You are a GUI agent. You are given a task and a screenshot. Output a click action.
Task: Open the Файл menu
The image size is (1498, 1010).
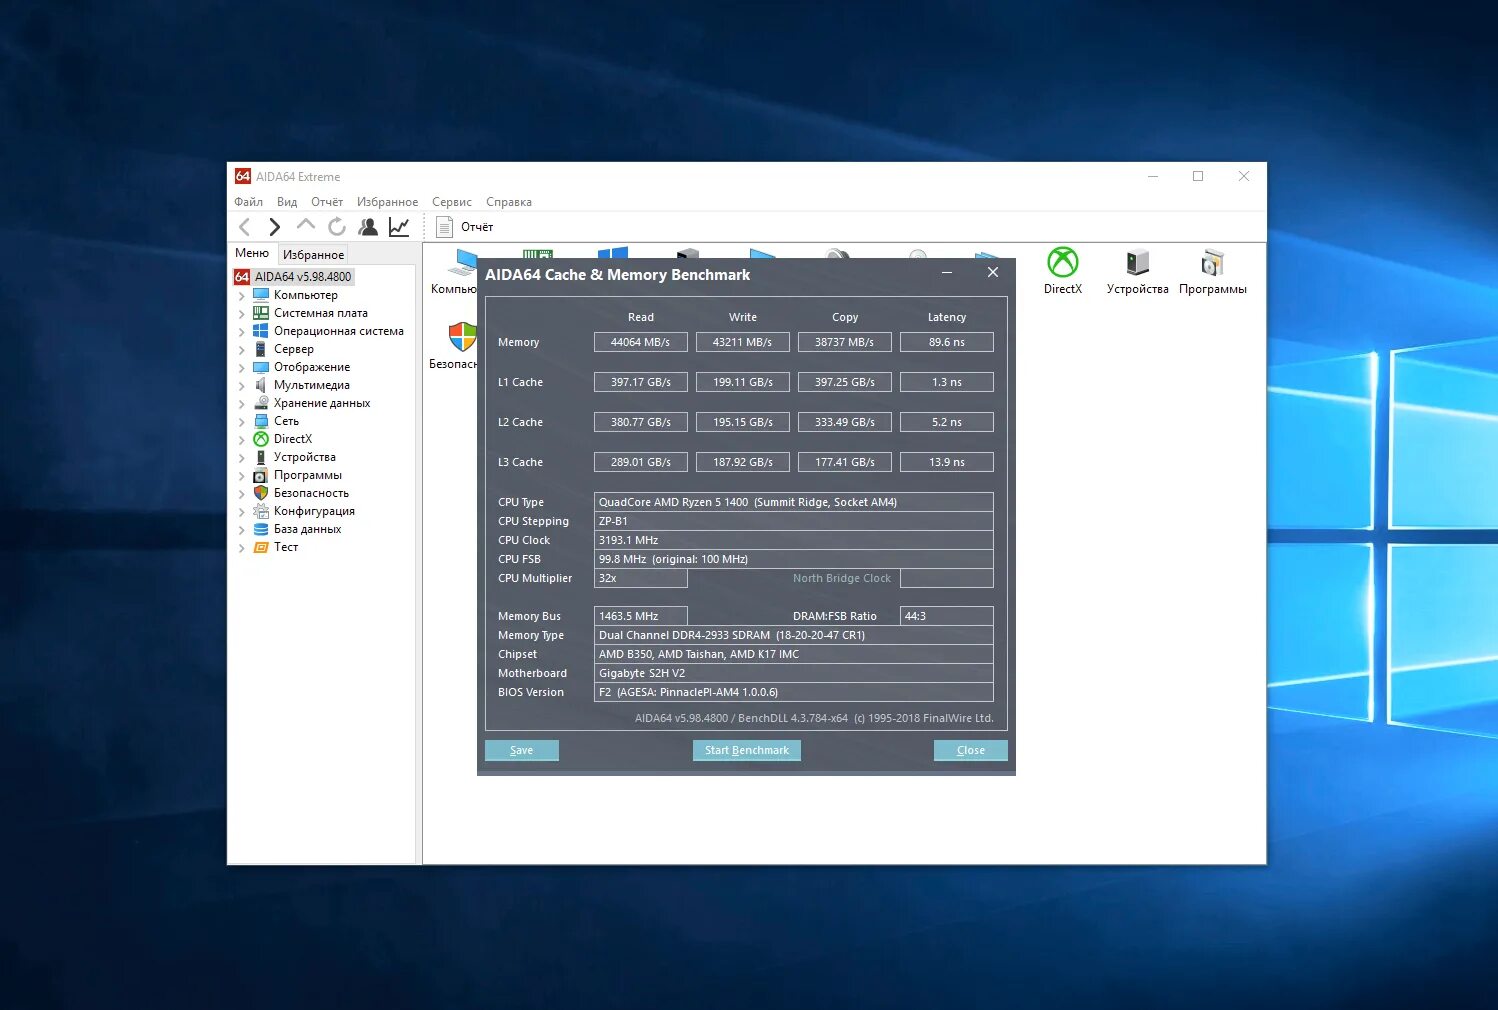tap(248, 202)
